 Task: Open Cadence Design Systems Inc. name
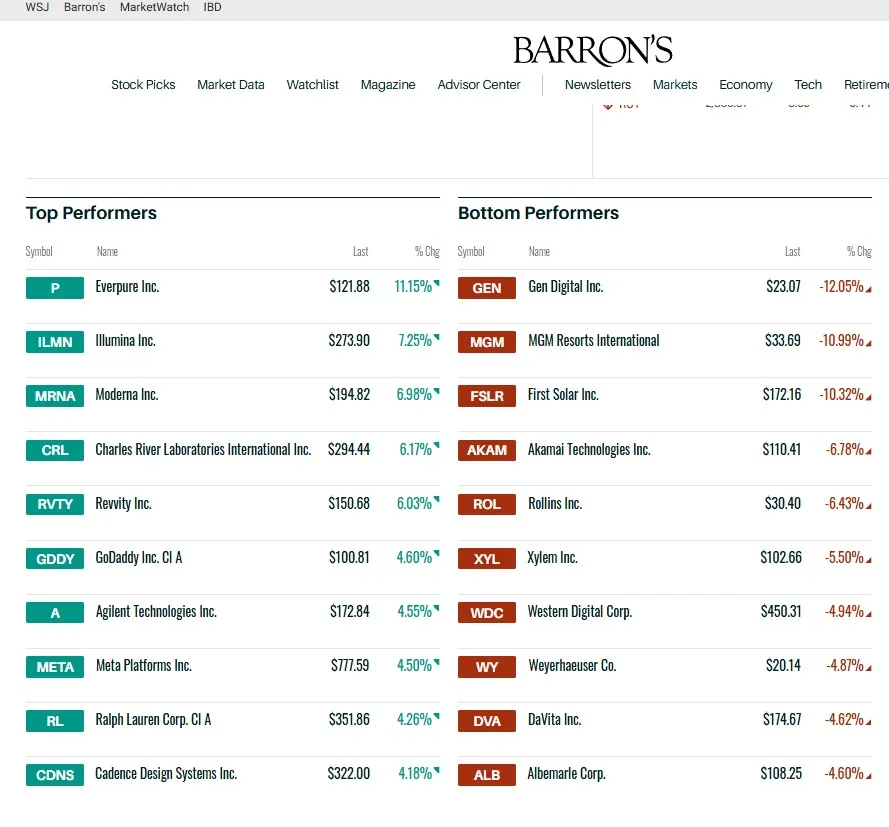(x=166, y=774)
